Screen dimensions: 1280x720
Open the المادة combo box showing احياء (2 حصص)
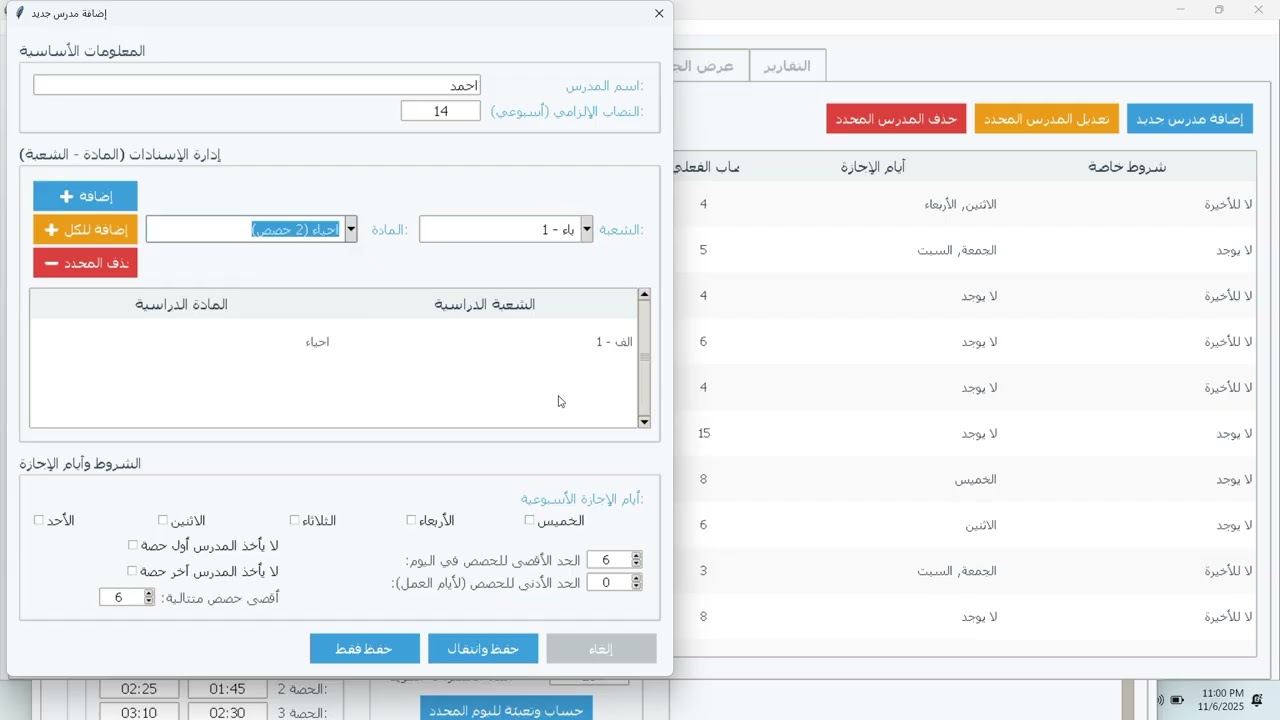tap(252, 229)
